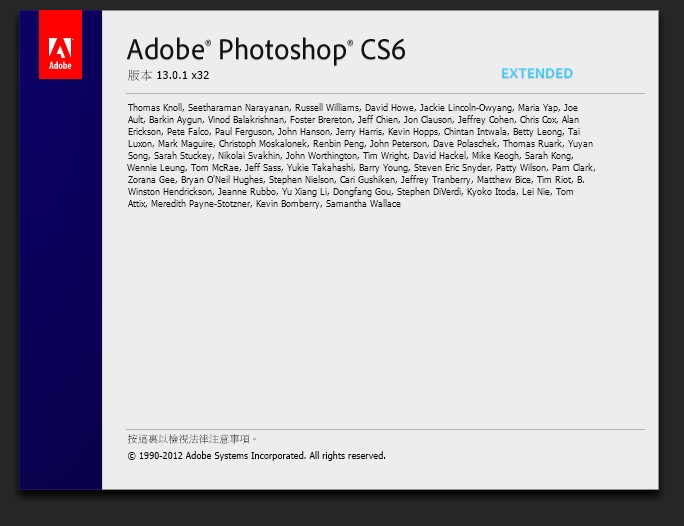This screenshot has width=684, height=526.
Task: Click Russell Williams in the credits list
Action: [x=327, y=108]
